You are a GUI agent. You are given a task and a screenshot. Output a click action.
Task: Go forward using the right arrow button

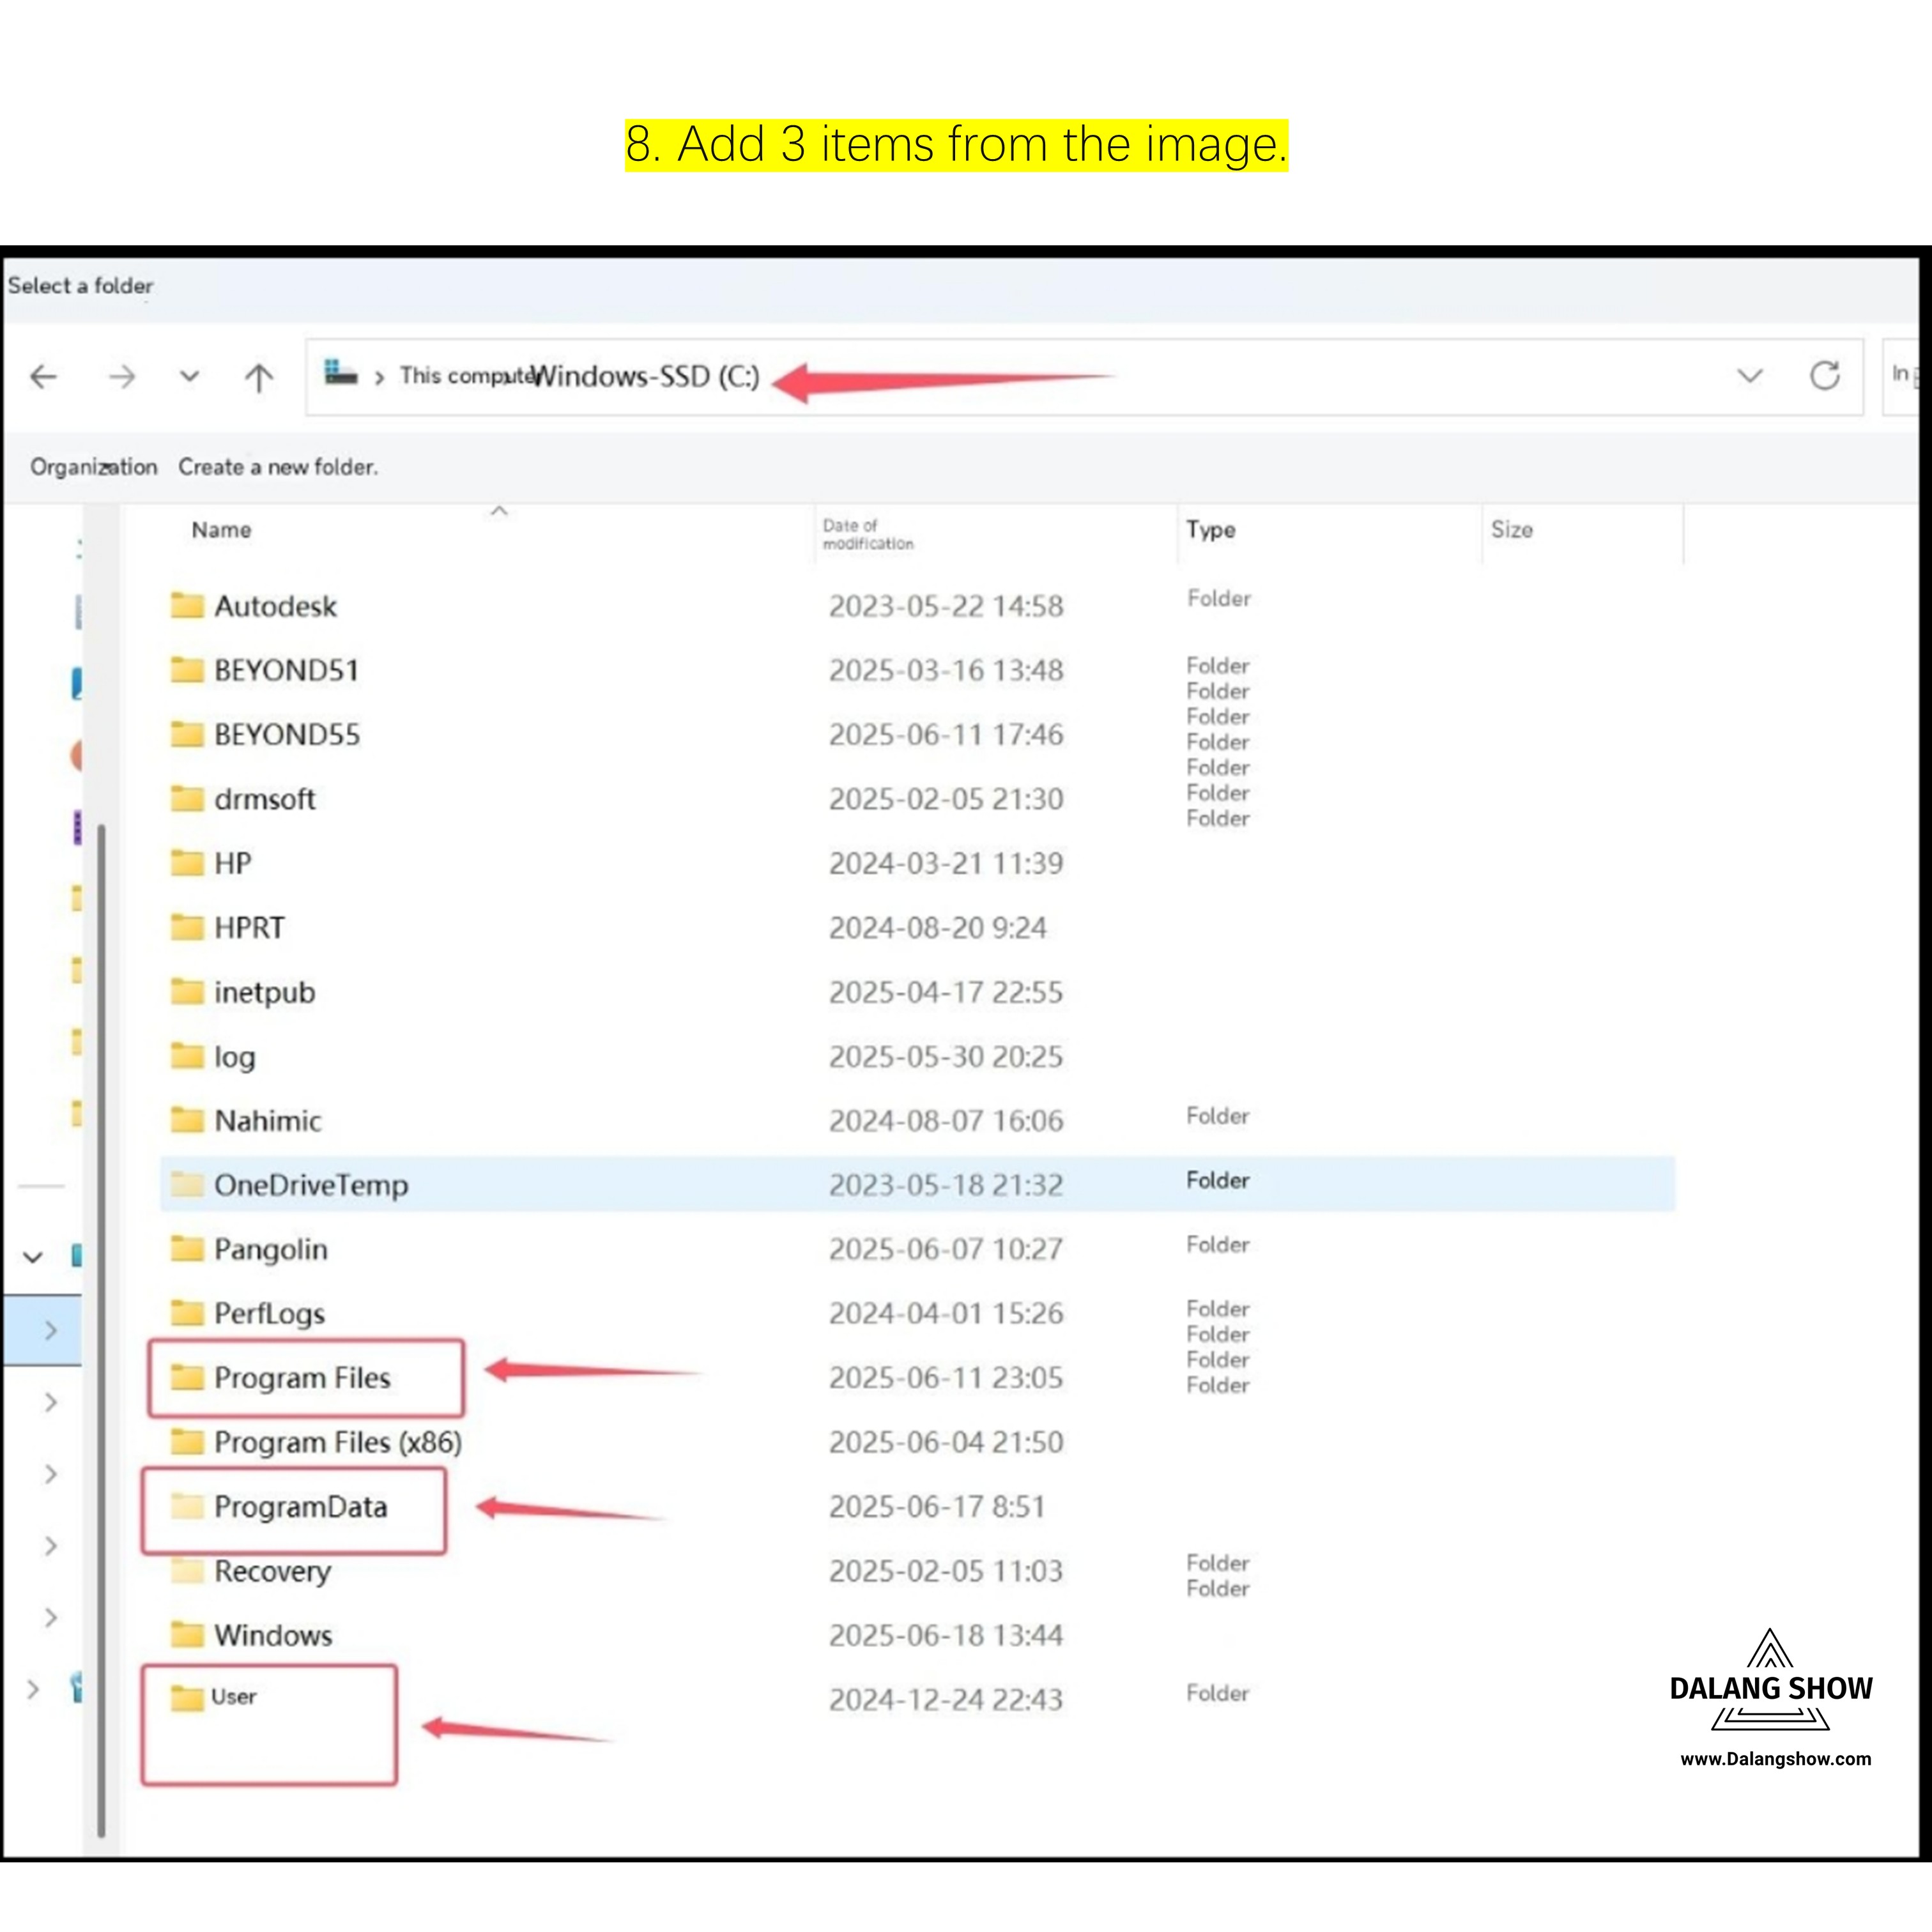tap(122, 377)
